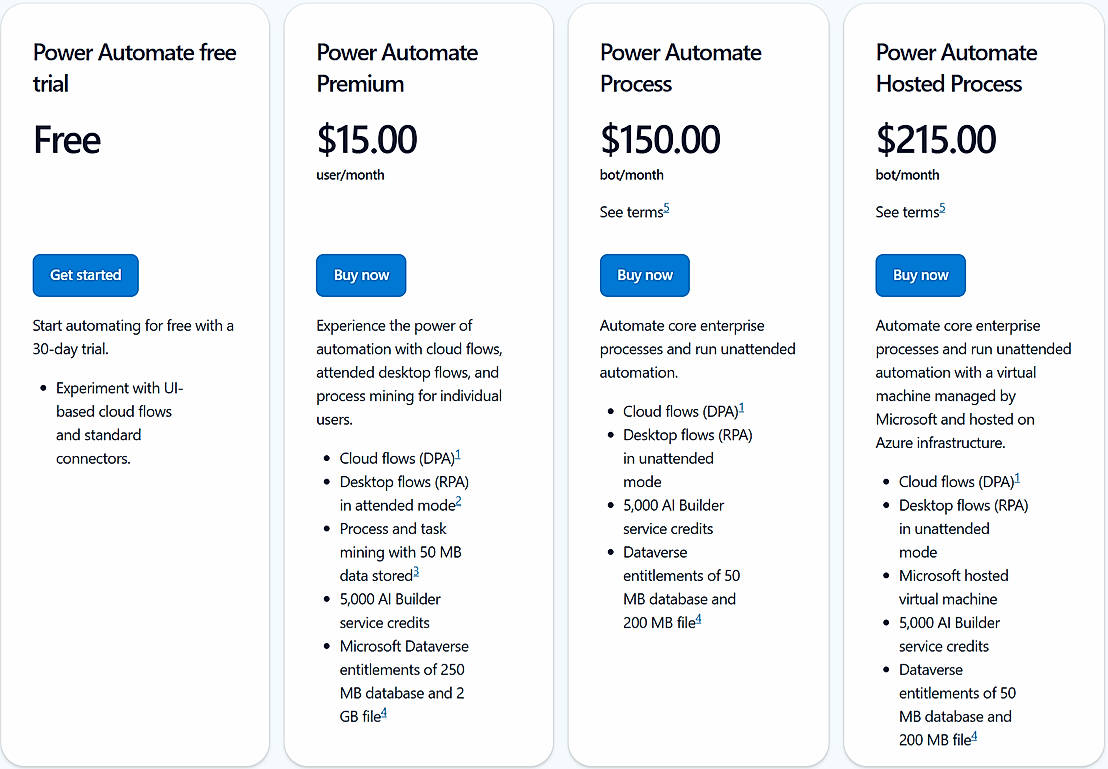Open footnote 1 in Power Automate Process card
The image size is (1108, 769).
[742, 408]
